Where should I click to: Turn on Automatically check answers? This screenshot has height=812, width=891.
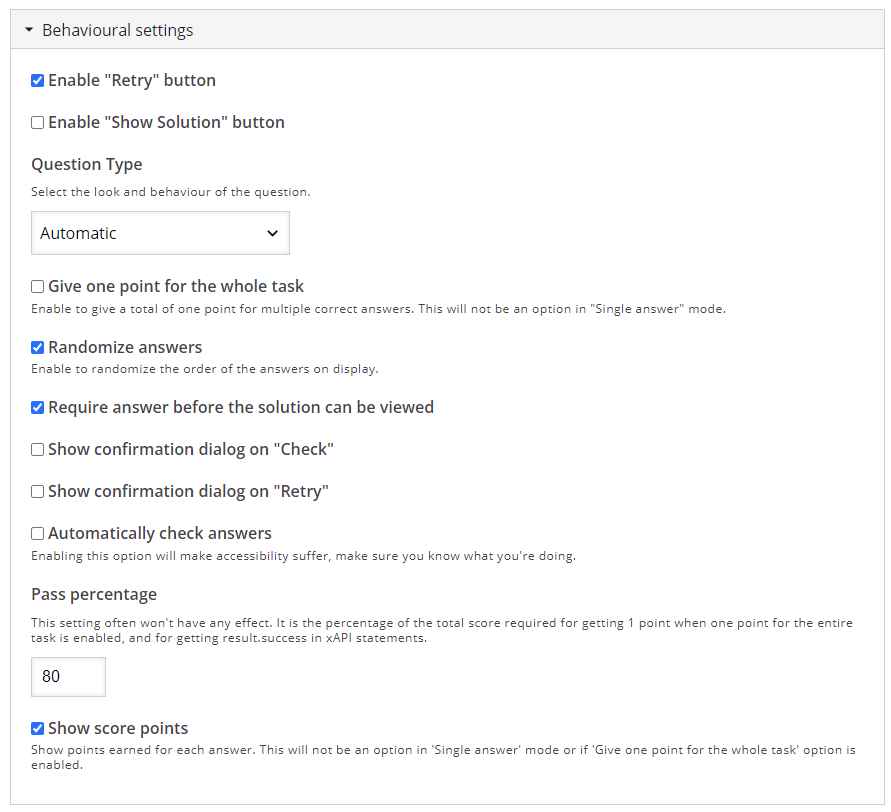pyautogui.click(x=38, y=534)
